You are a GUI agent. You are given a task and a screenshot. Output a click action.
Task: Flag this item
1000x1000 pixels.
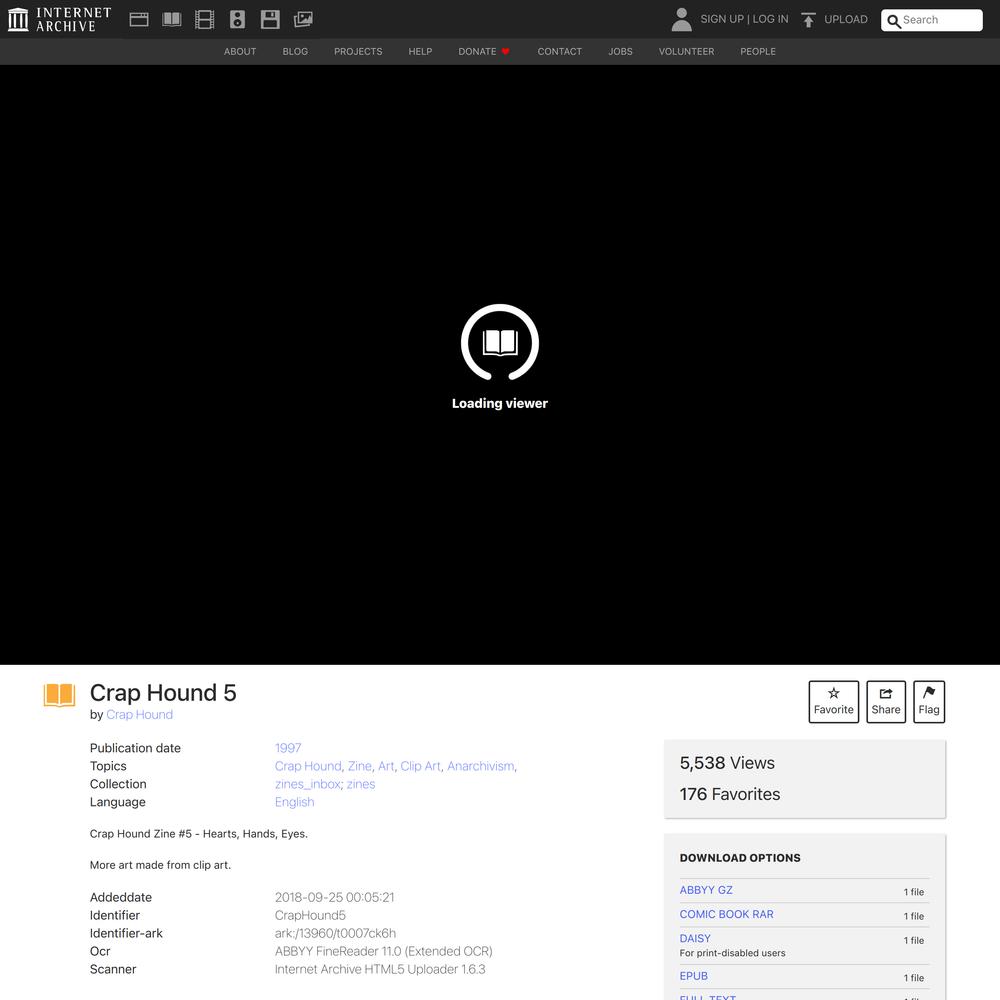pyautogui.click(x=929, y=702)
